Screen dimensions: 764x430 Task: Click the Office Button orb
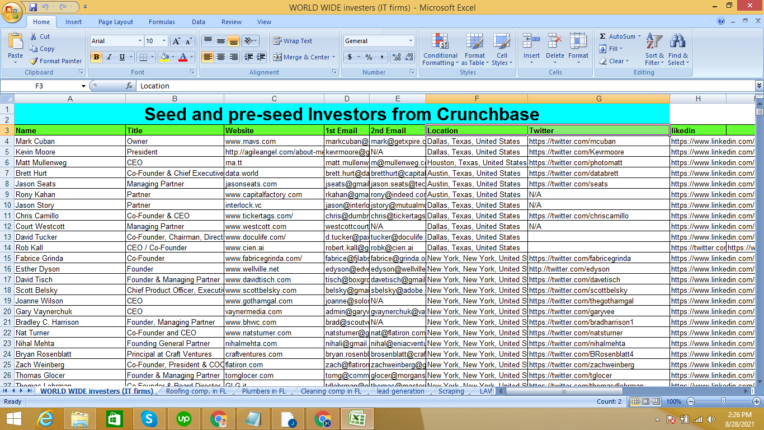click(x=12, y=12)
